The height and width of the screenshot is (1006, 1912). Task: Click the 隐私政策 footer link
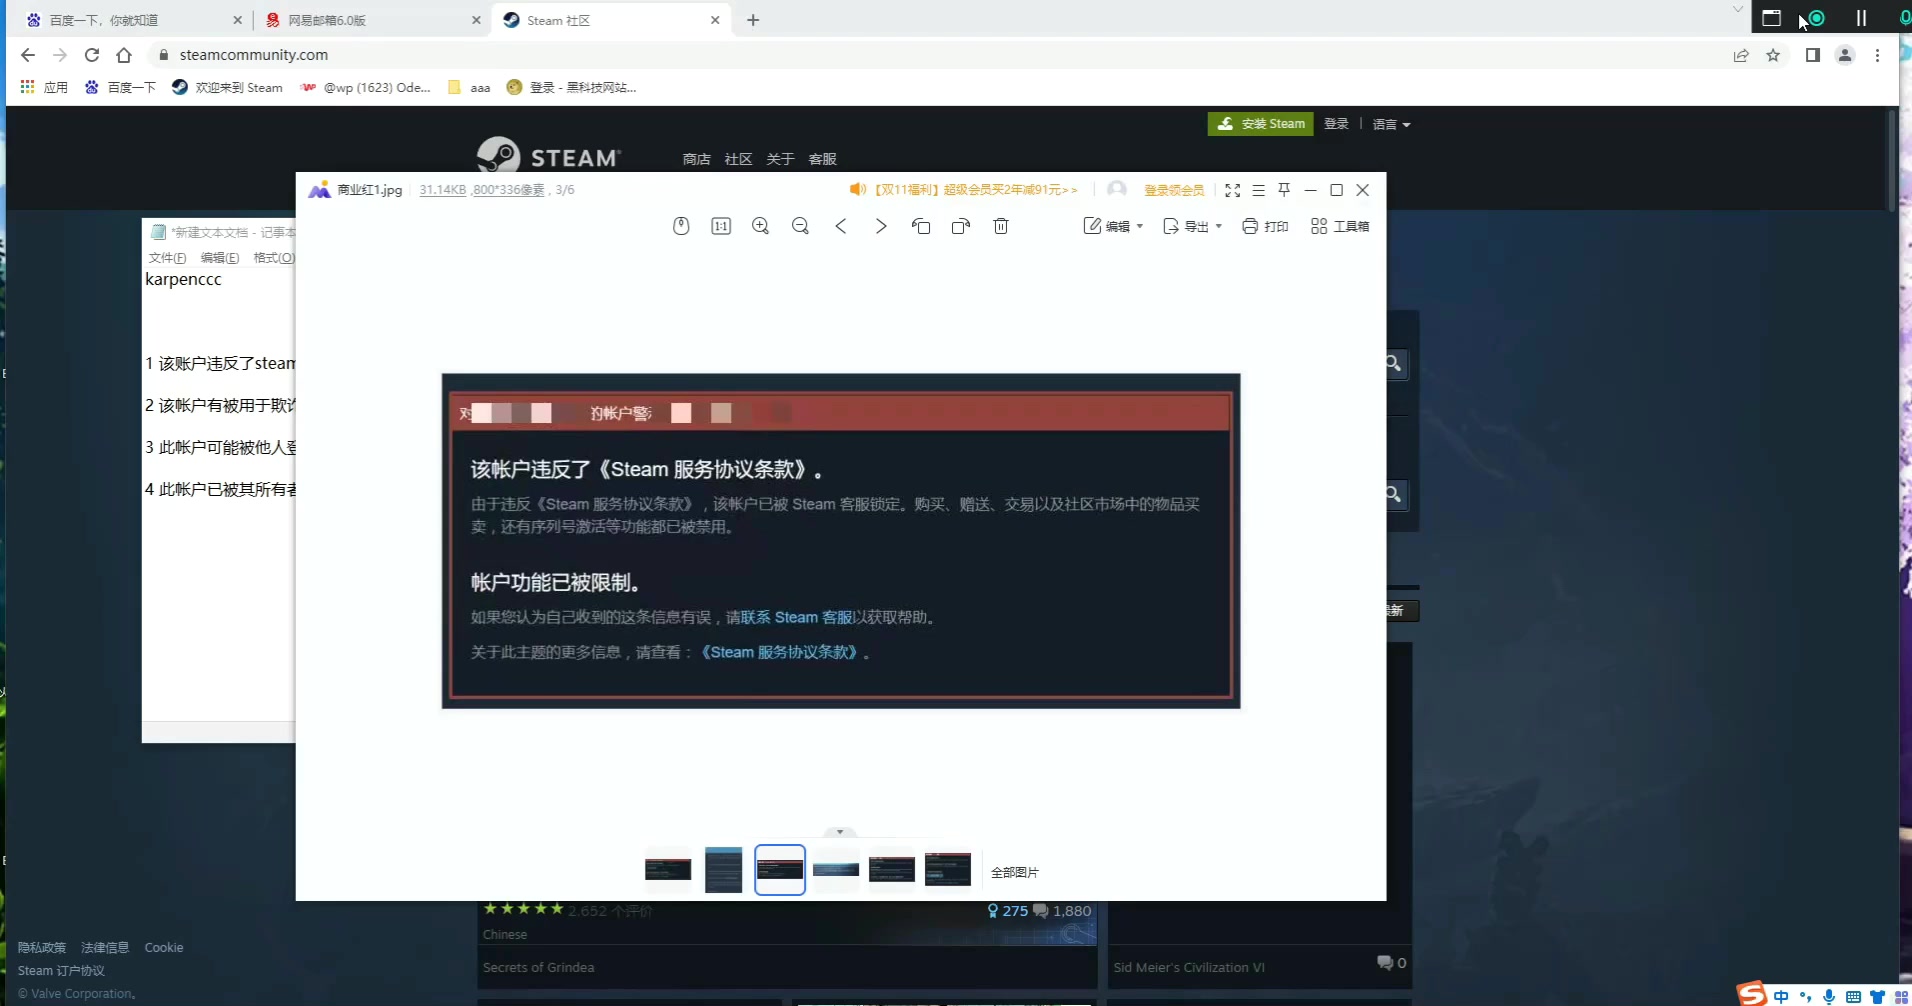pyautogui.click(x=42, y=947)
